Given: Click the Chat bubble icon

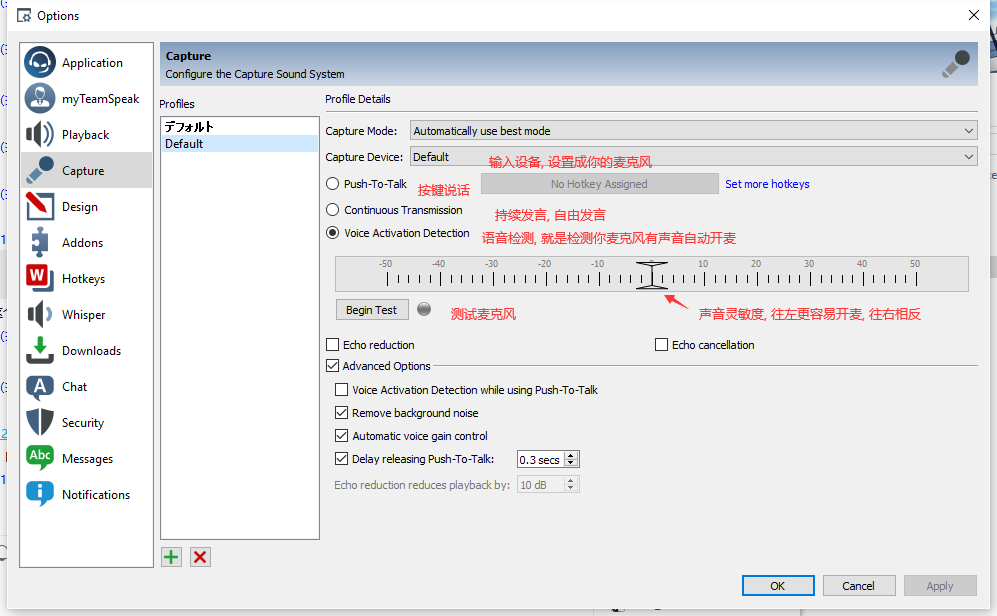Looking at the screenshot, I should (39, 387).
